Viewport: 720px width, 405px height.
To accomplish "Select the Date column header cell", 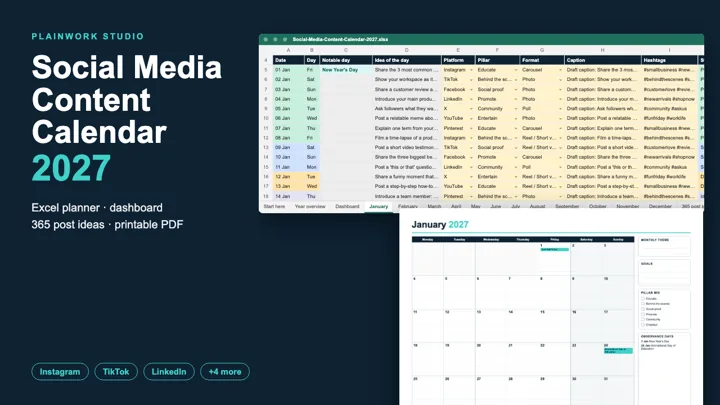I will click(x=288, y=60).
